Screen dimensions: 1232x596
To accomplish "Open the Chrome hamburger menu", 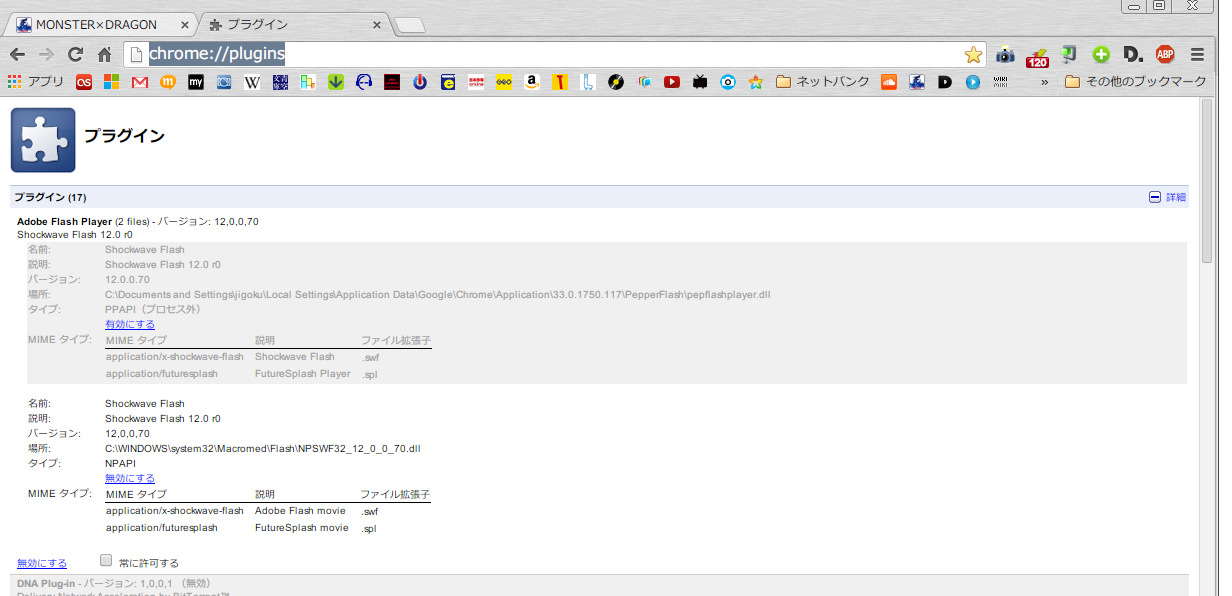I will point(1198,55).
